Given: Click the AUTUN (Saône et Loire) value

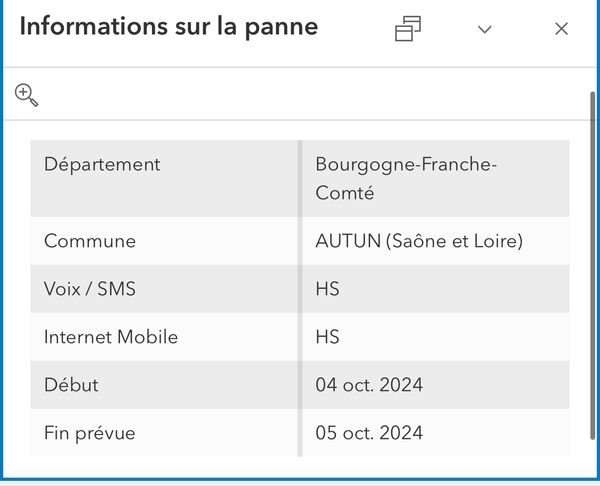Looking at the screenshot, I should pos(419,241).
